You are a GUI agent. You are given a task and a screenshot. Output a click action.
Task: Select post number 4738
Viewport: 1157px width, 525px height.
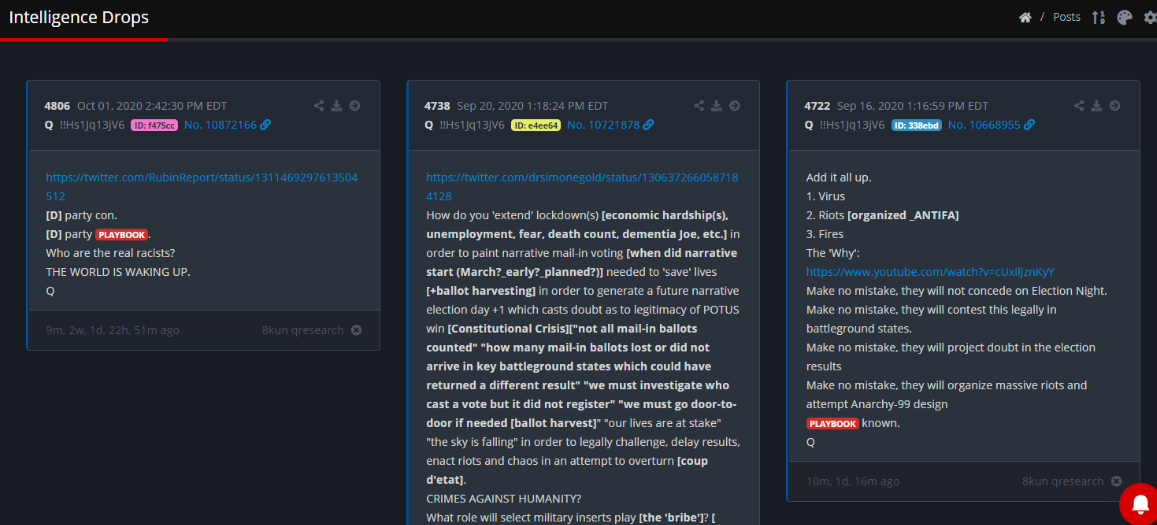[438, 106]
